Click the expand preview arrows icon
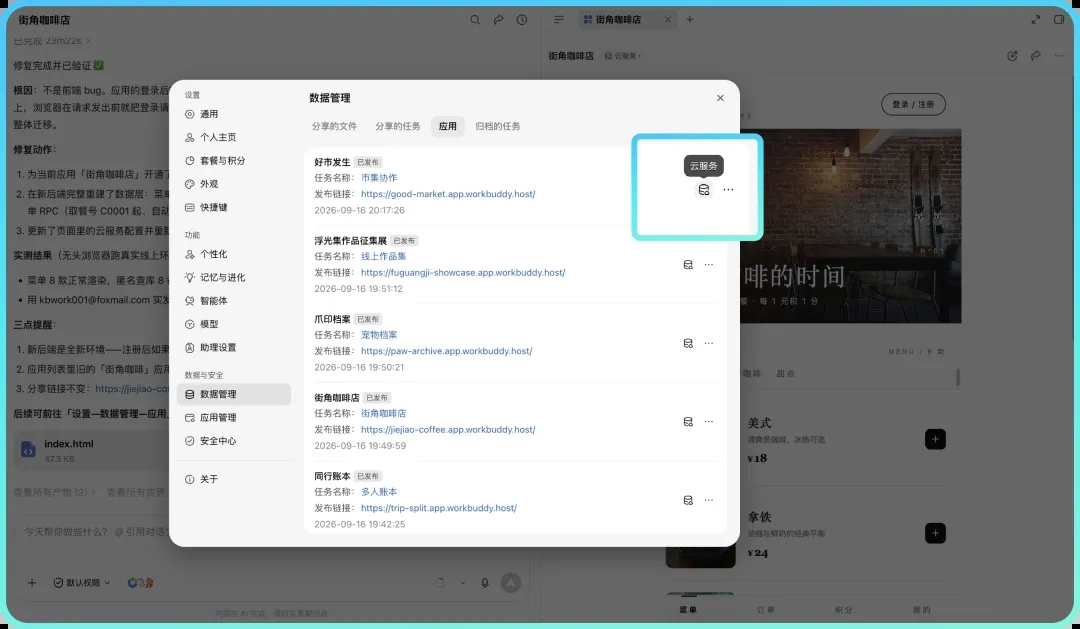Image resolution: width=1080 pixels, height=629 pixels. click(x=1035, y=19)
